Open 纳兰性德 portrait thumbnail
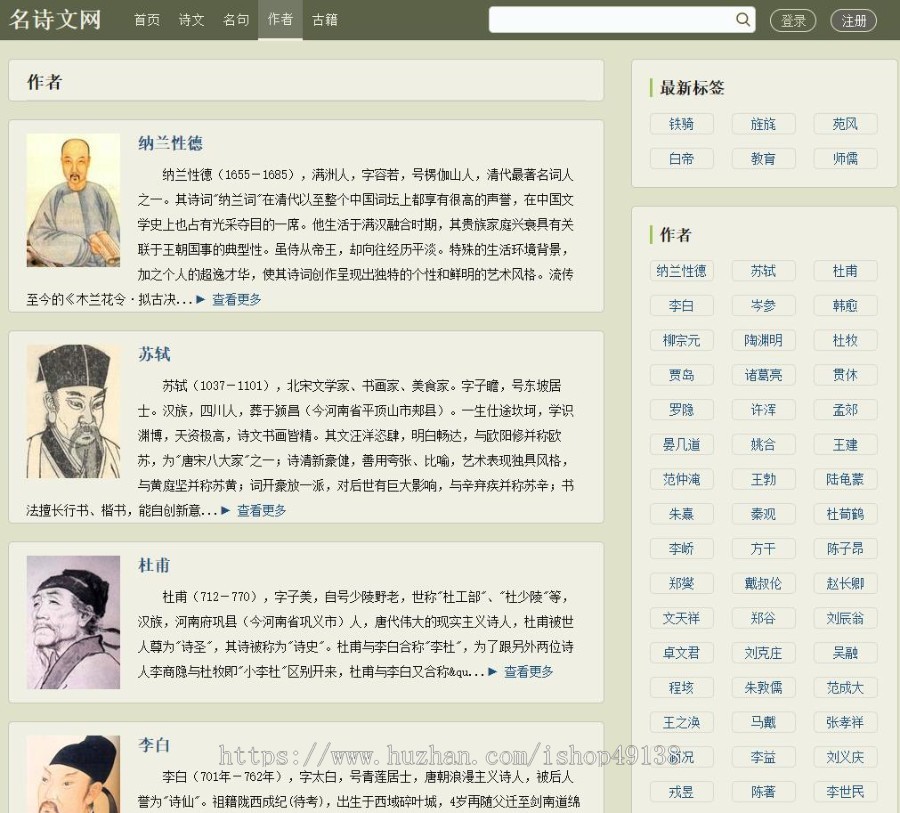Image resolution: width=900 pixels, height=813 pixels. (x=73, y=200)
